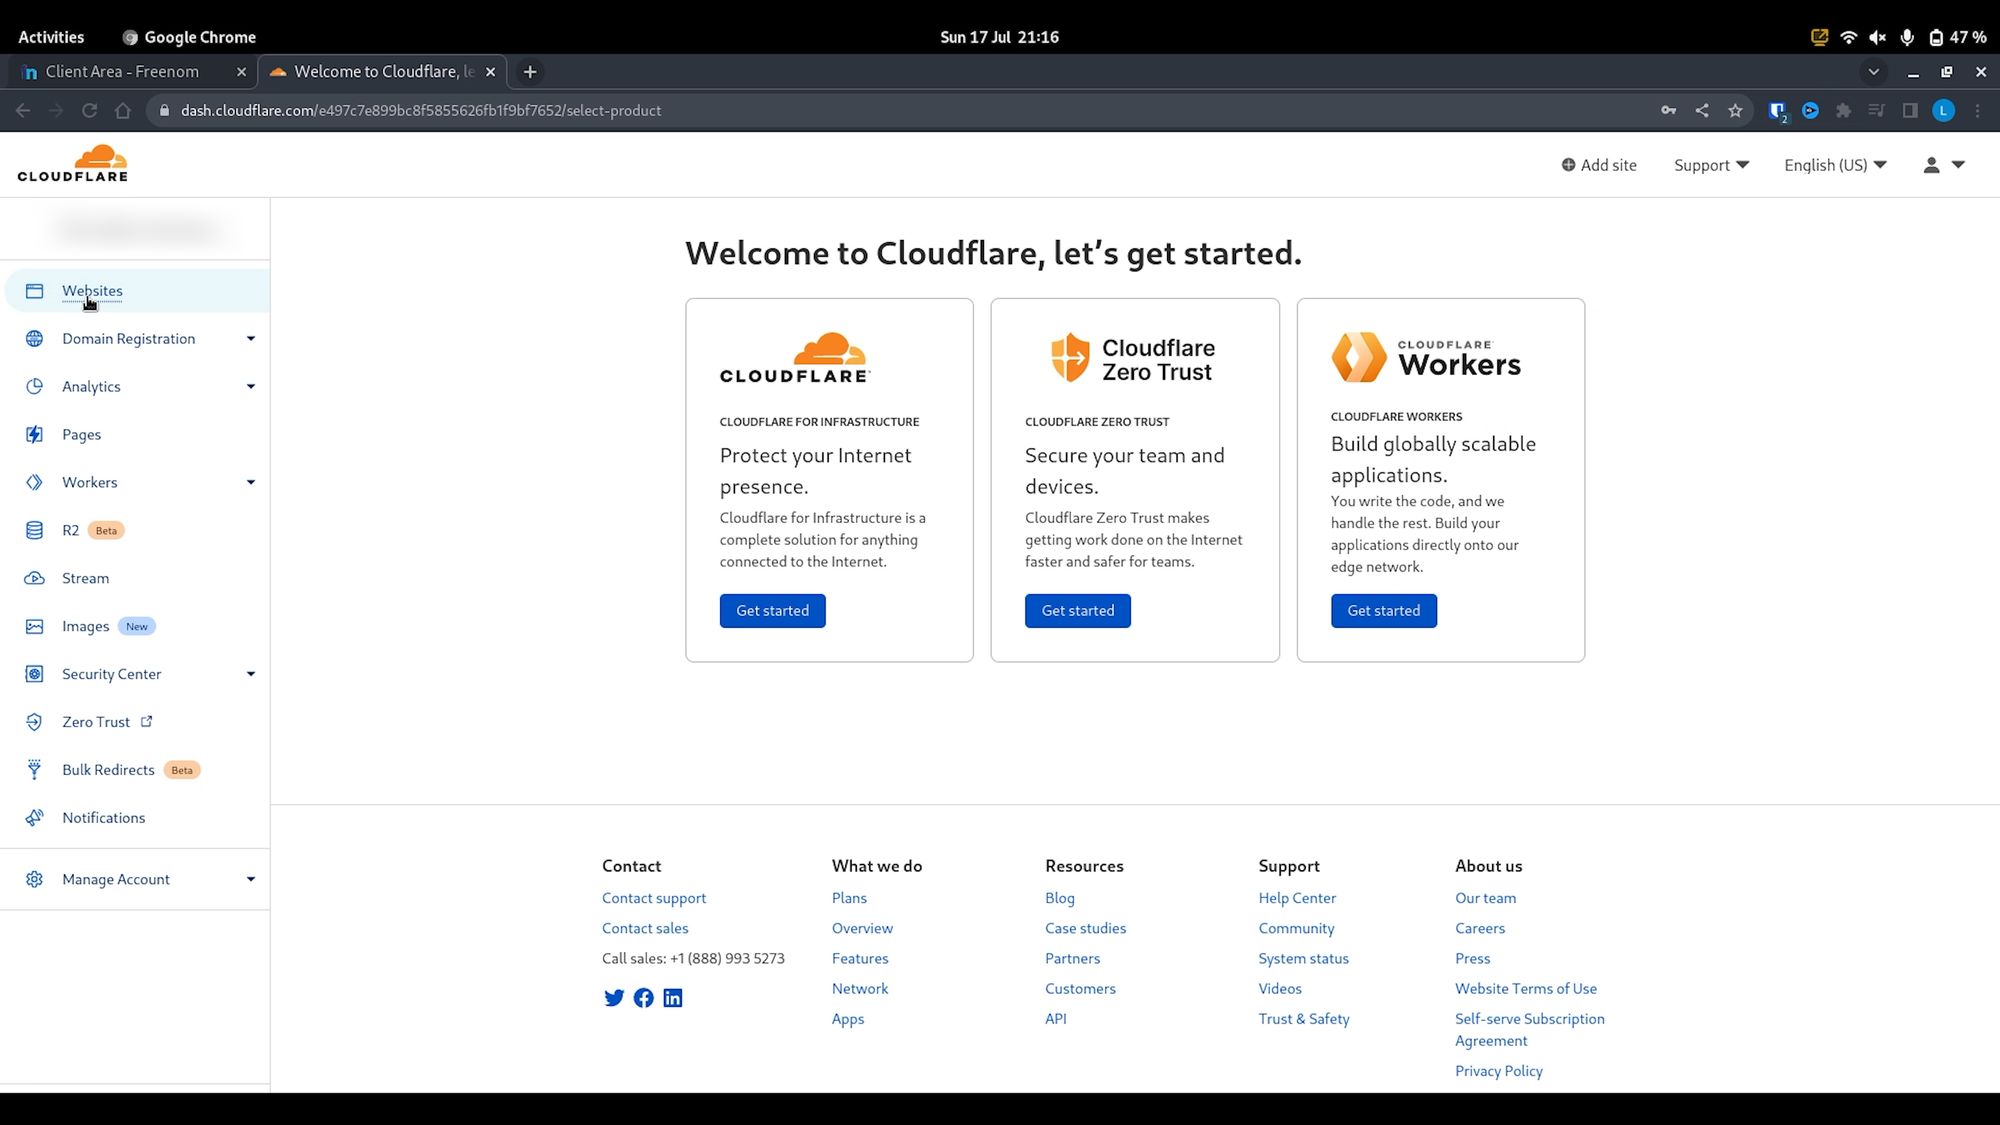Click the Chrome profile avatar L

click(x=1943, y=111)
